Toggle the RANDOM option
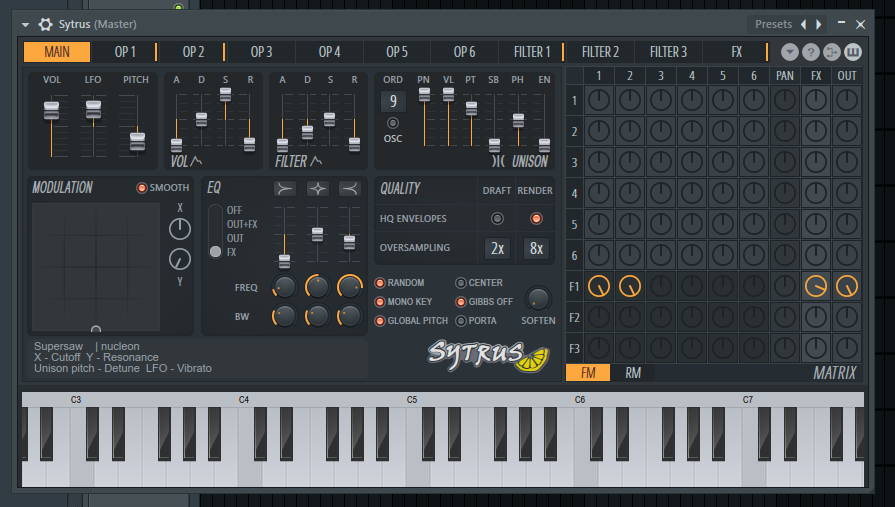Screen dimensions: 895x507 click(380, 283)
